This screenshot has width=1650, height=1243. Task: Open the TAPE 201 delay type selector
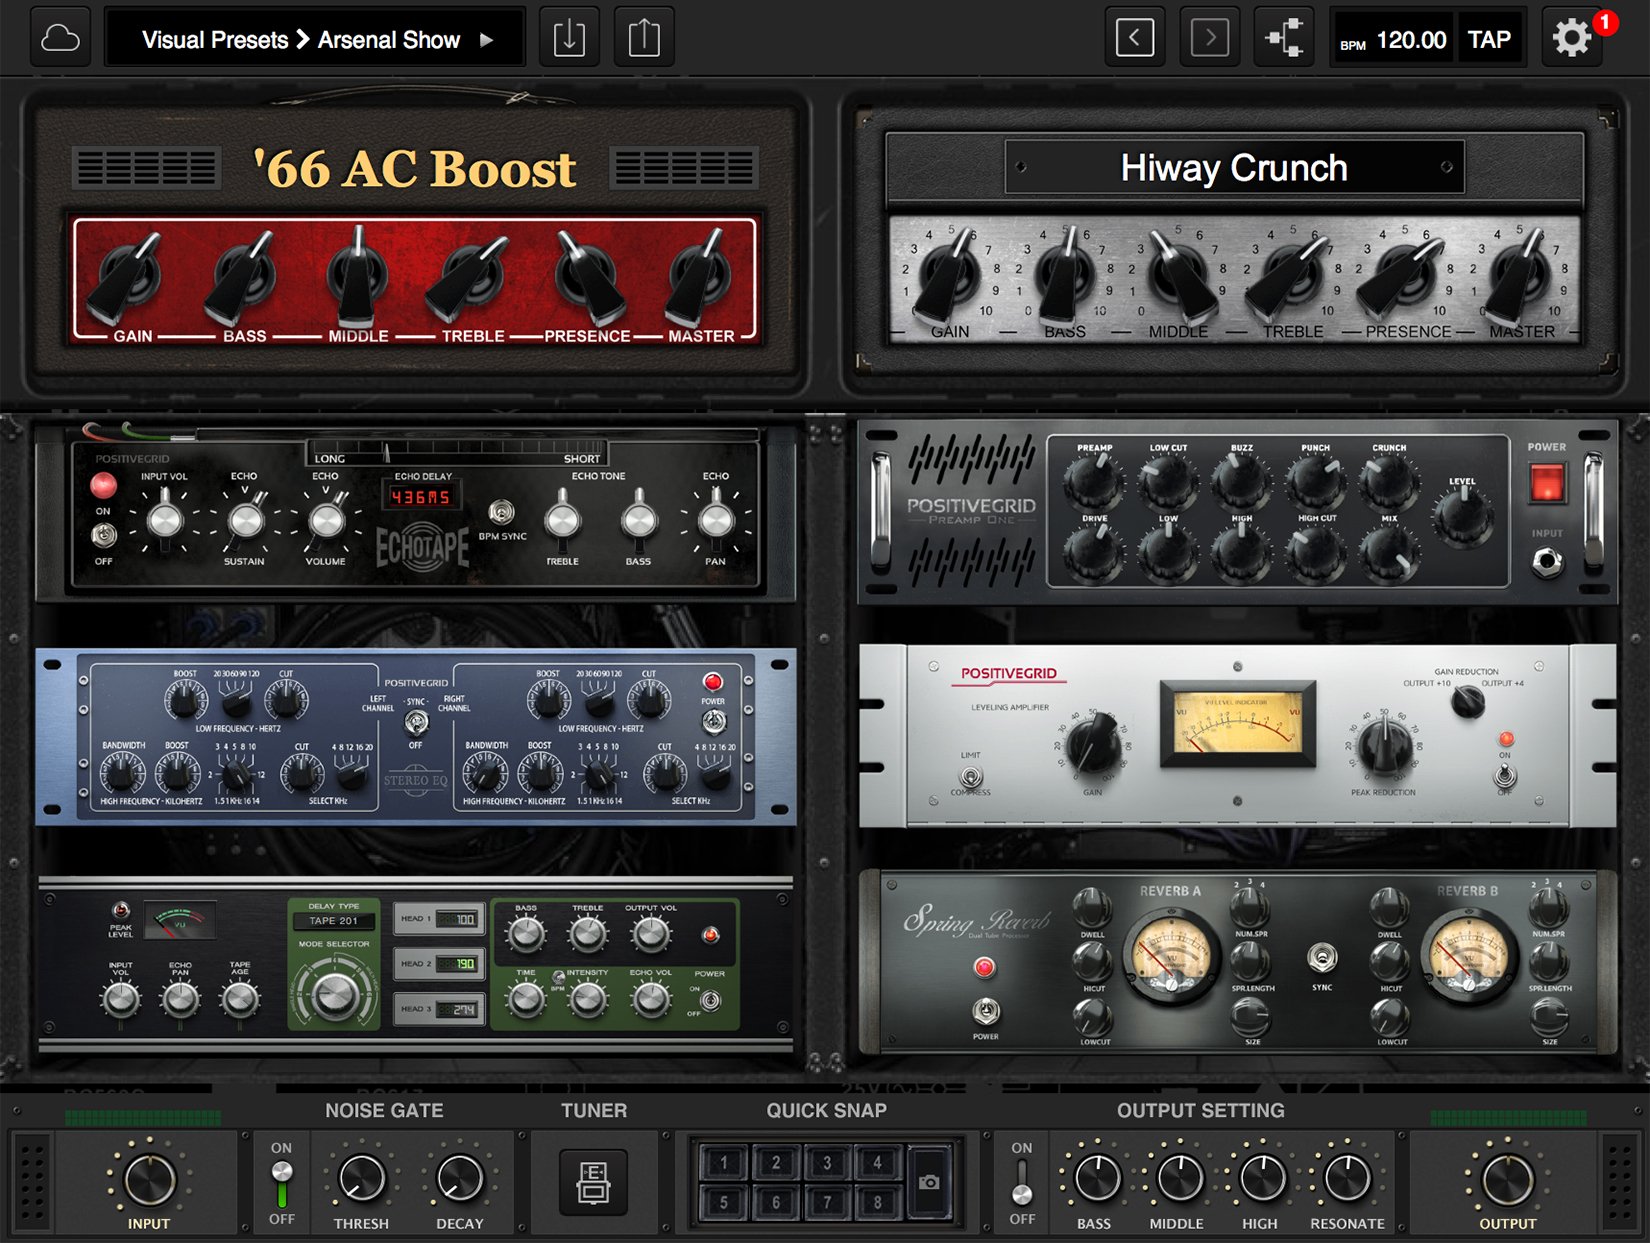click(x=334, y=922)
